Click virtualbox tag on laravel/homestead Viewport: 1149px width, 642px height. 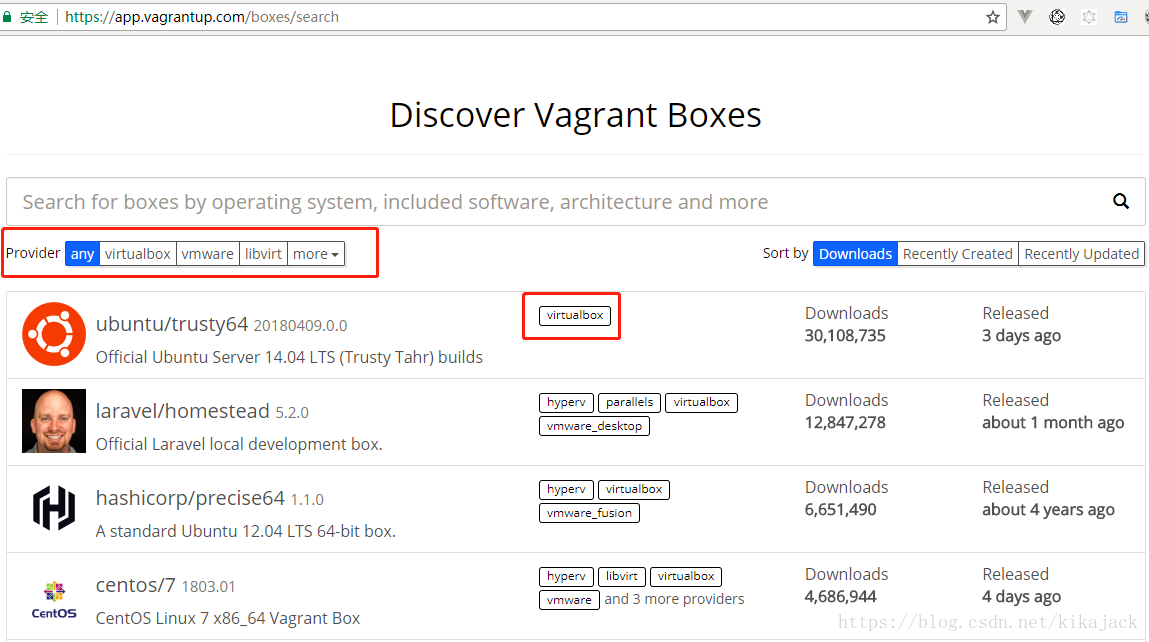pos(701,402)
